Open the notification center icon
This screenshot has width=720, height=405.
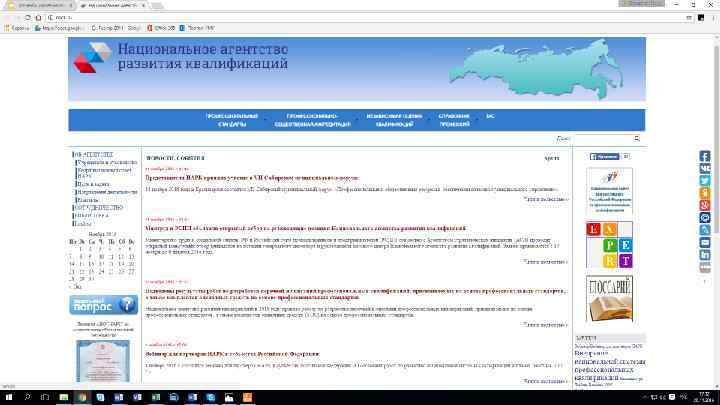(672, 397)
